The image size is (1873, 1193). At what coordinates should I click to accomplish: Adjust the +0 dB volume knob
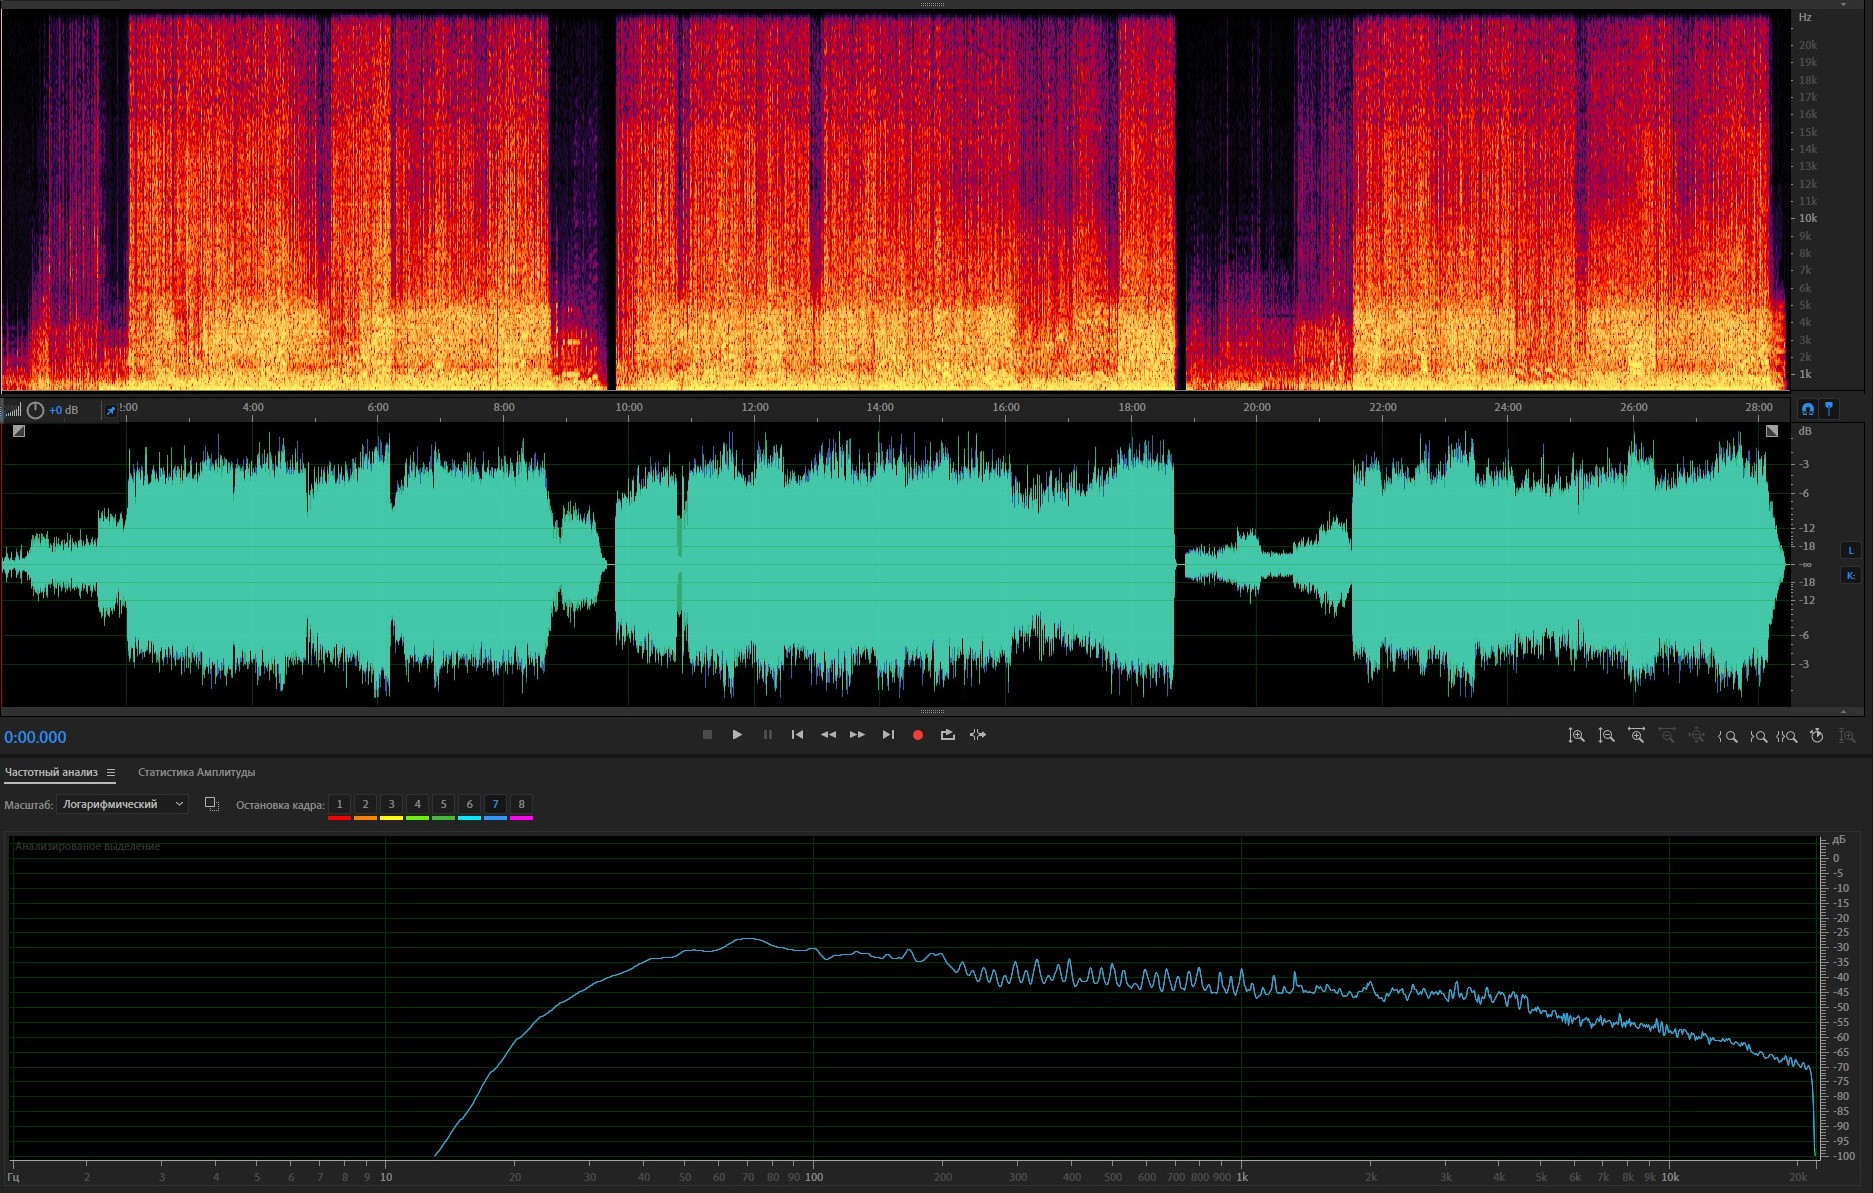pyautogui.click(x=35, y=410)
